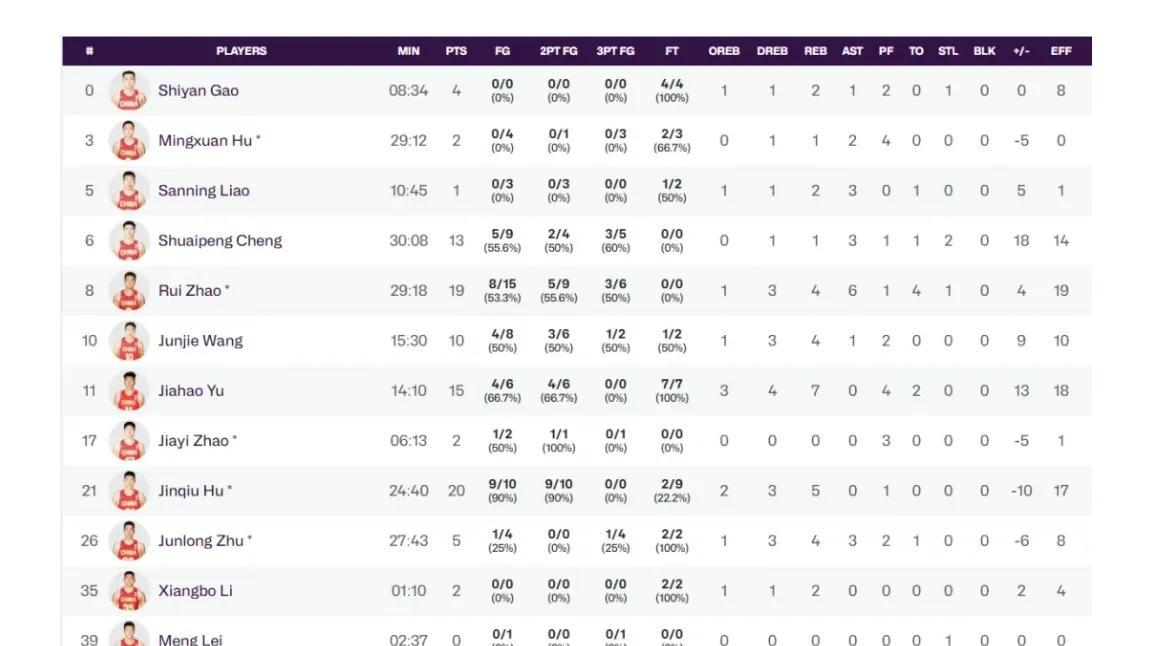Sort by EFF column header
Screen dimensions: 1152x646
[1061, 51]
